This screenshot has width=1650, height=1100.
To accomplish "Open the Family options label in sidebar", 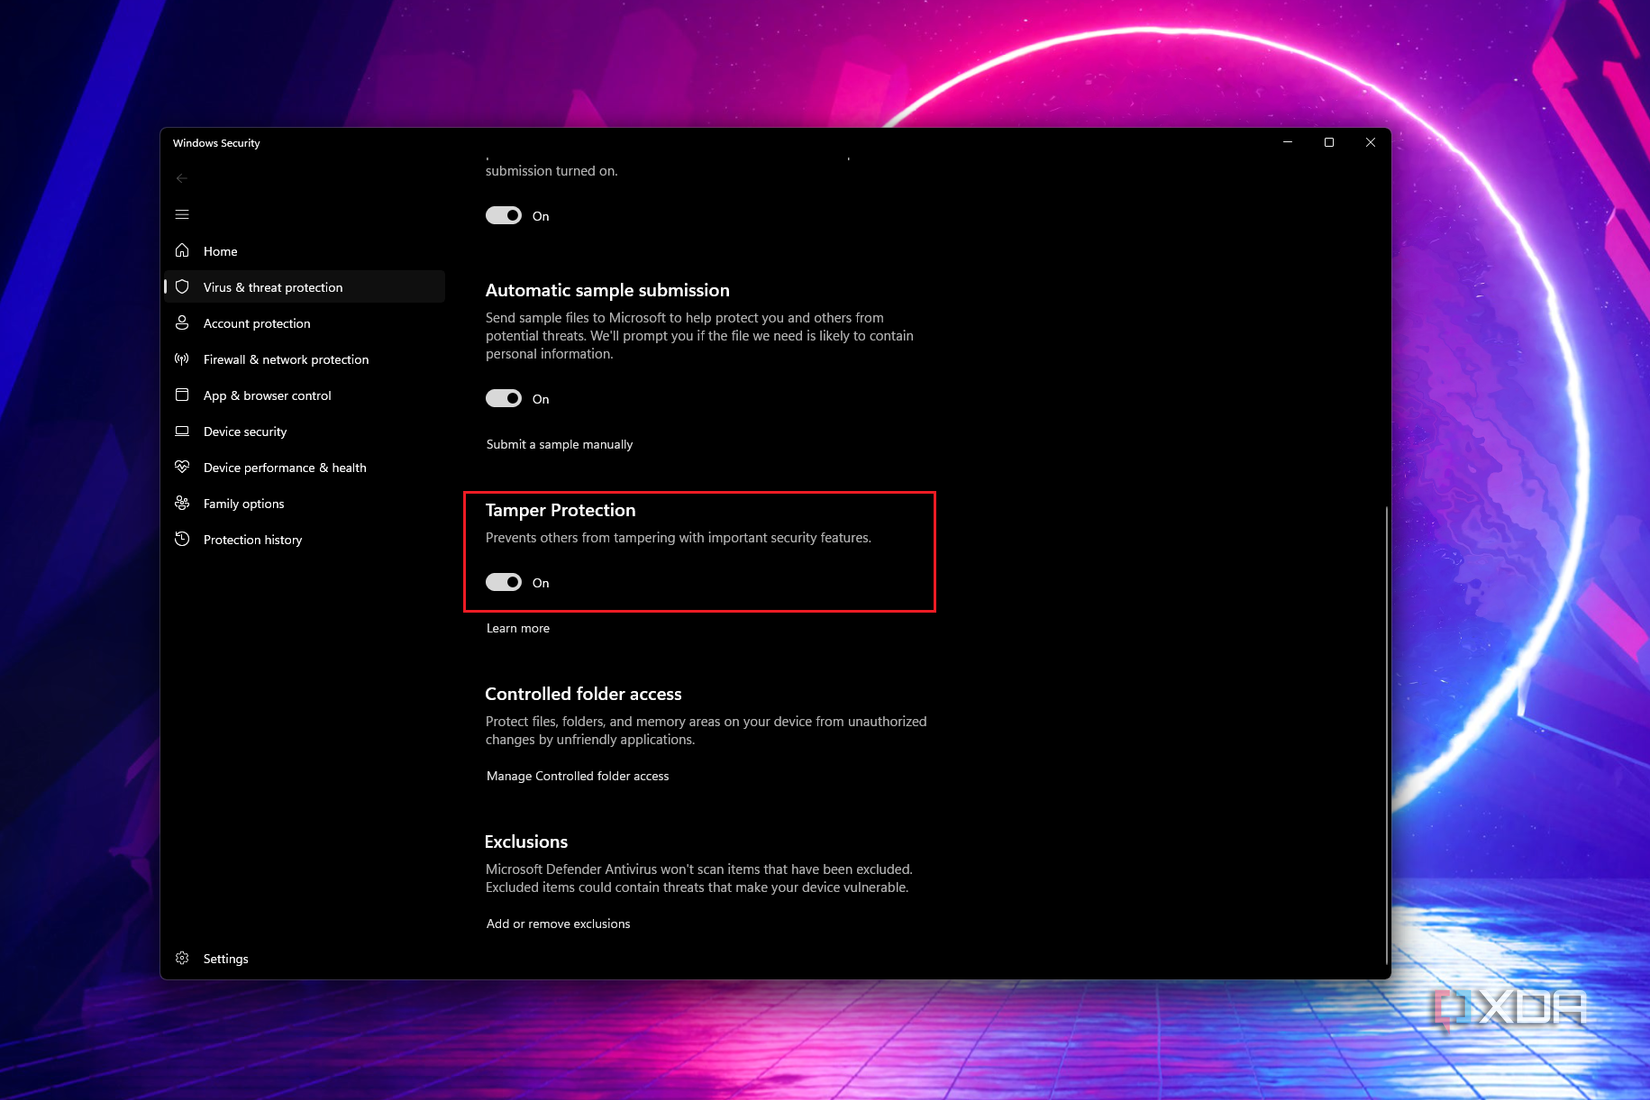I will [x=244, y=503].
